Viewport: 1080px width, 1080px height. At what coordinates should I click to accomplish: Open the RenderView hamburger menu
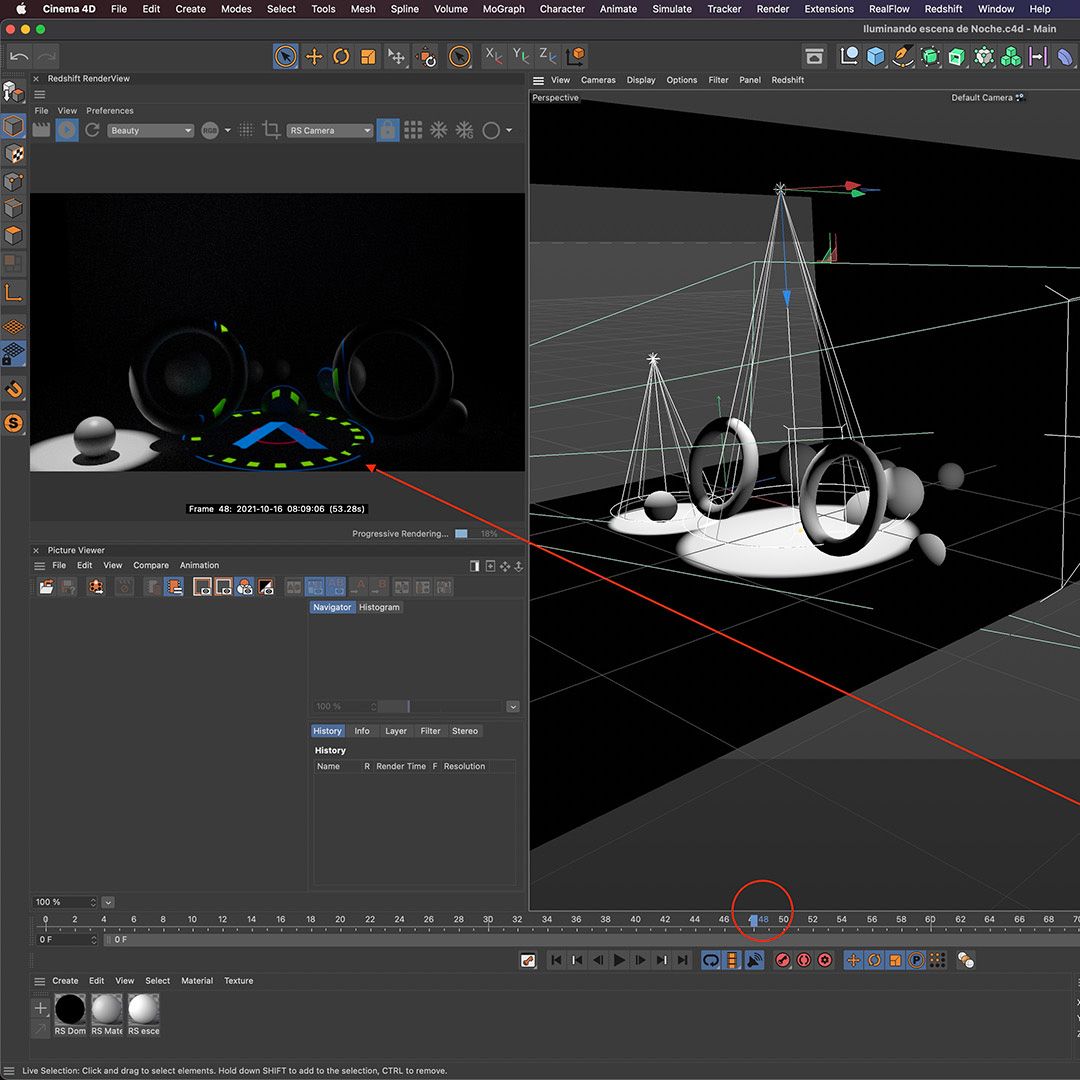click(x=40, y=94)
